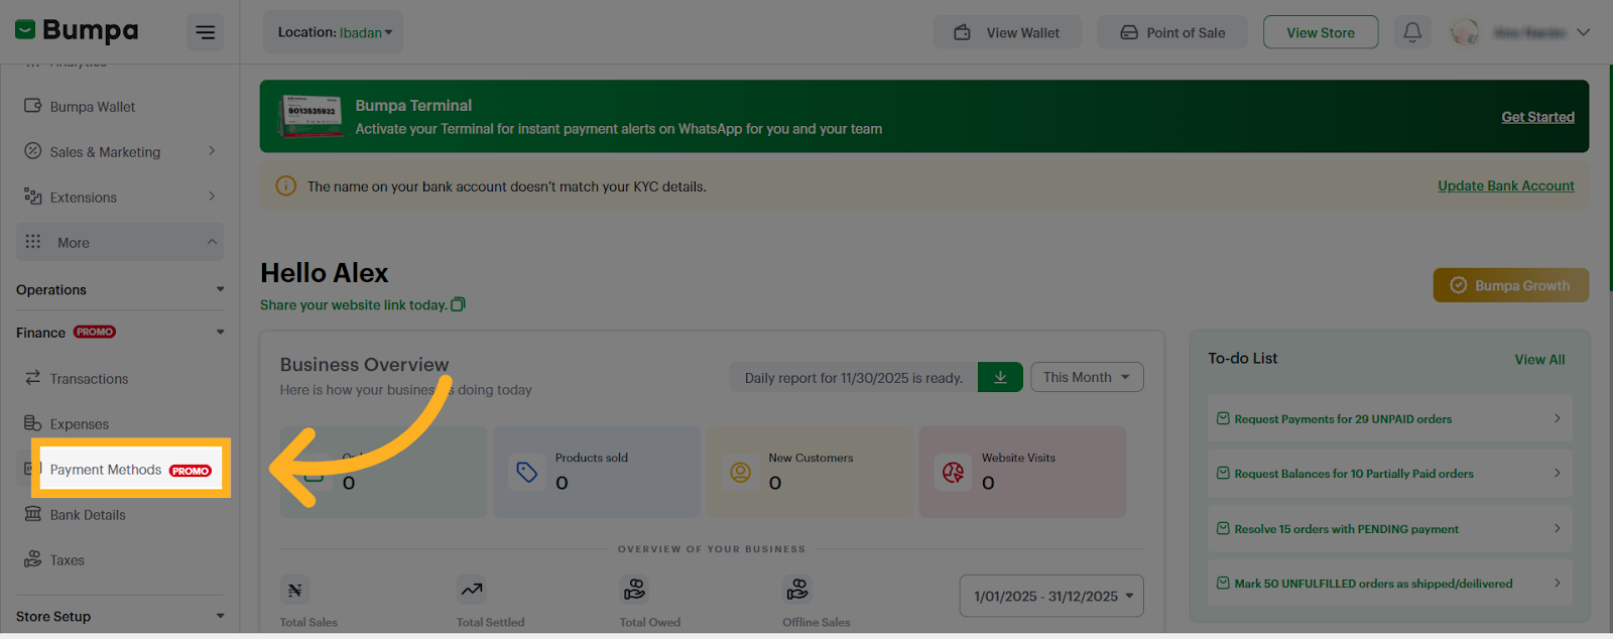
Task: Click the Update Bank Account link
Action: click(1506, 186)
